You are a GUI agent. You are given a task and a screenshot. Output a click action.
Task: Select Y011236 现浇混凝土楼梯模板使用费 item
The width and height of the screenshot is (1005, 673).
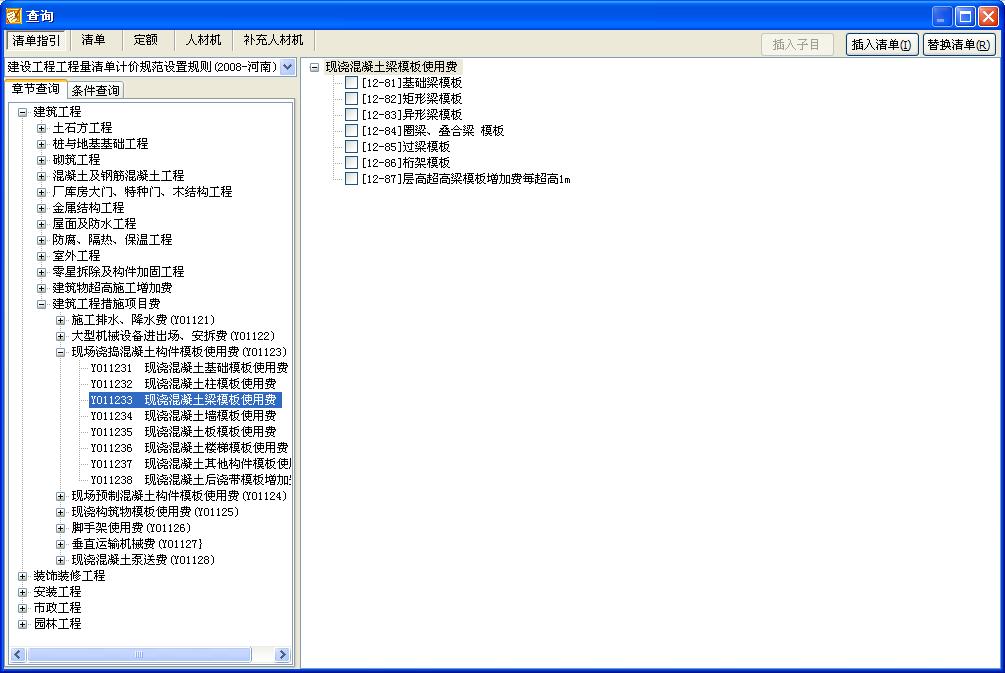point(189,448)
